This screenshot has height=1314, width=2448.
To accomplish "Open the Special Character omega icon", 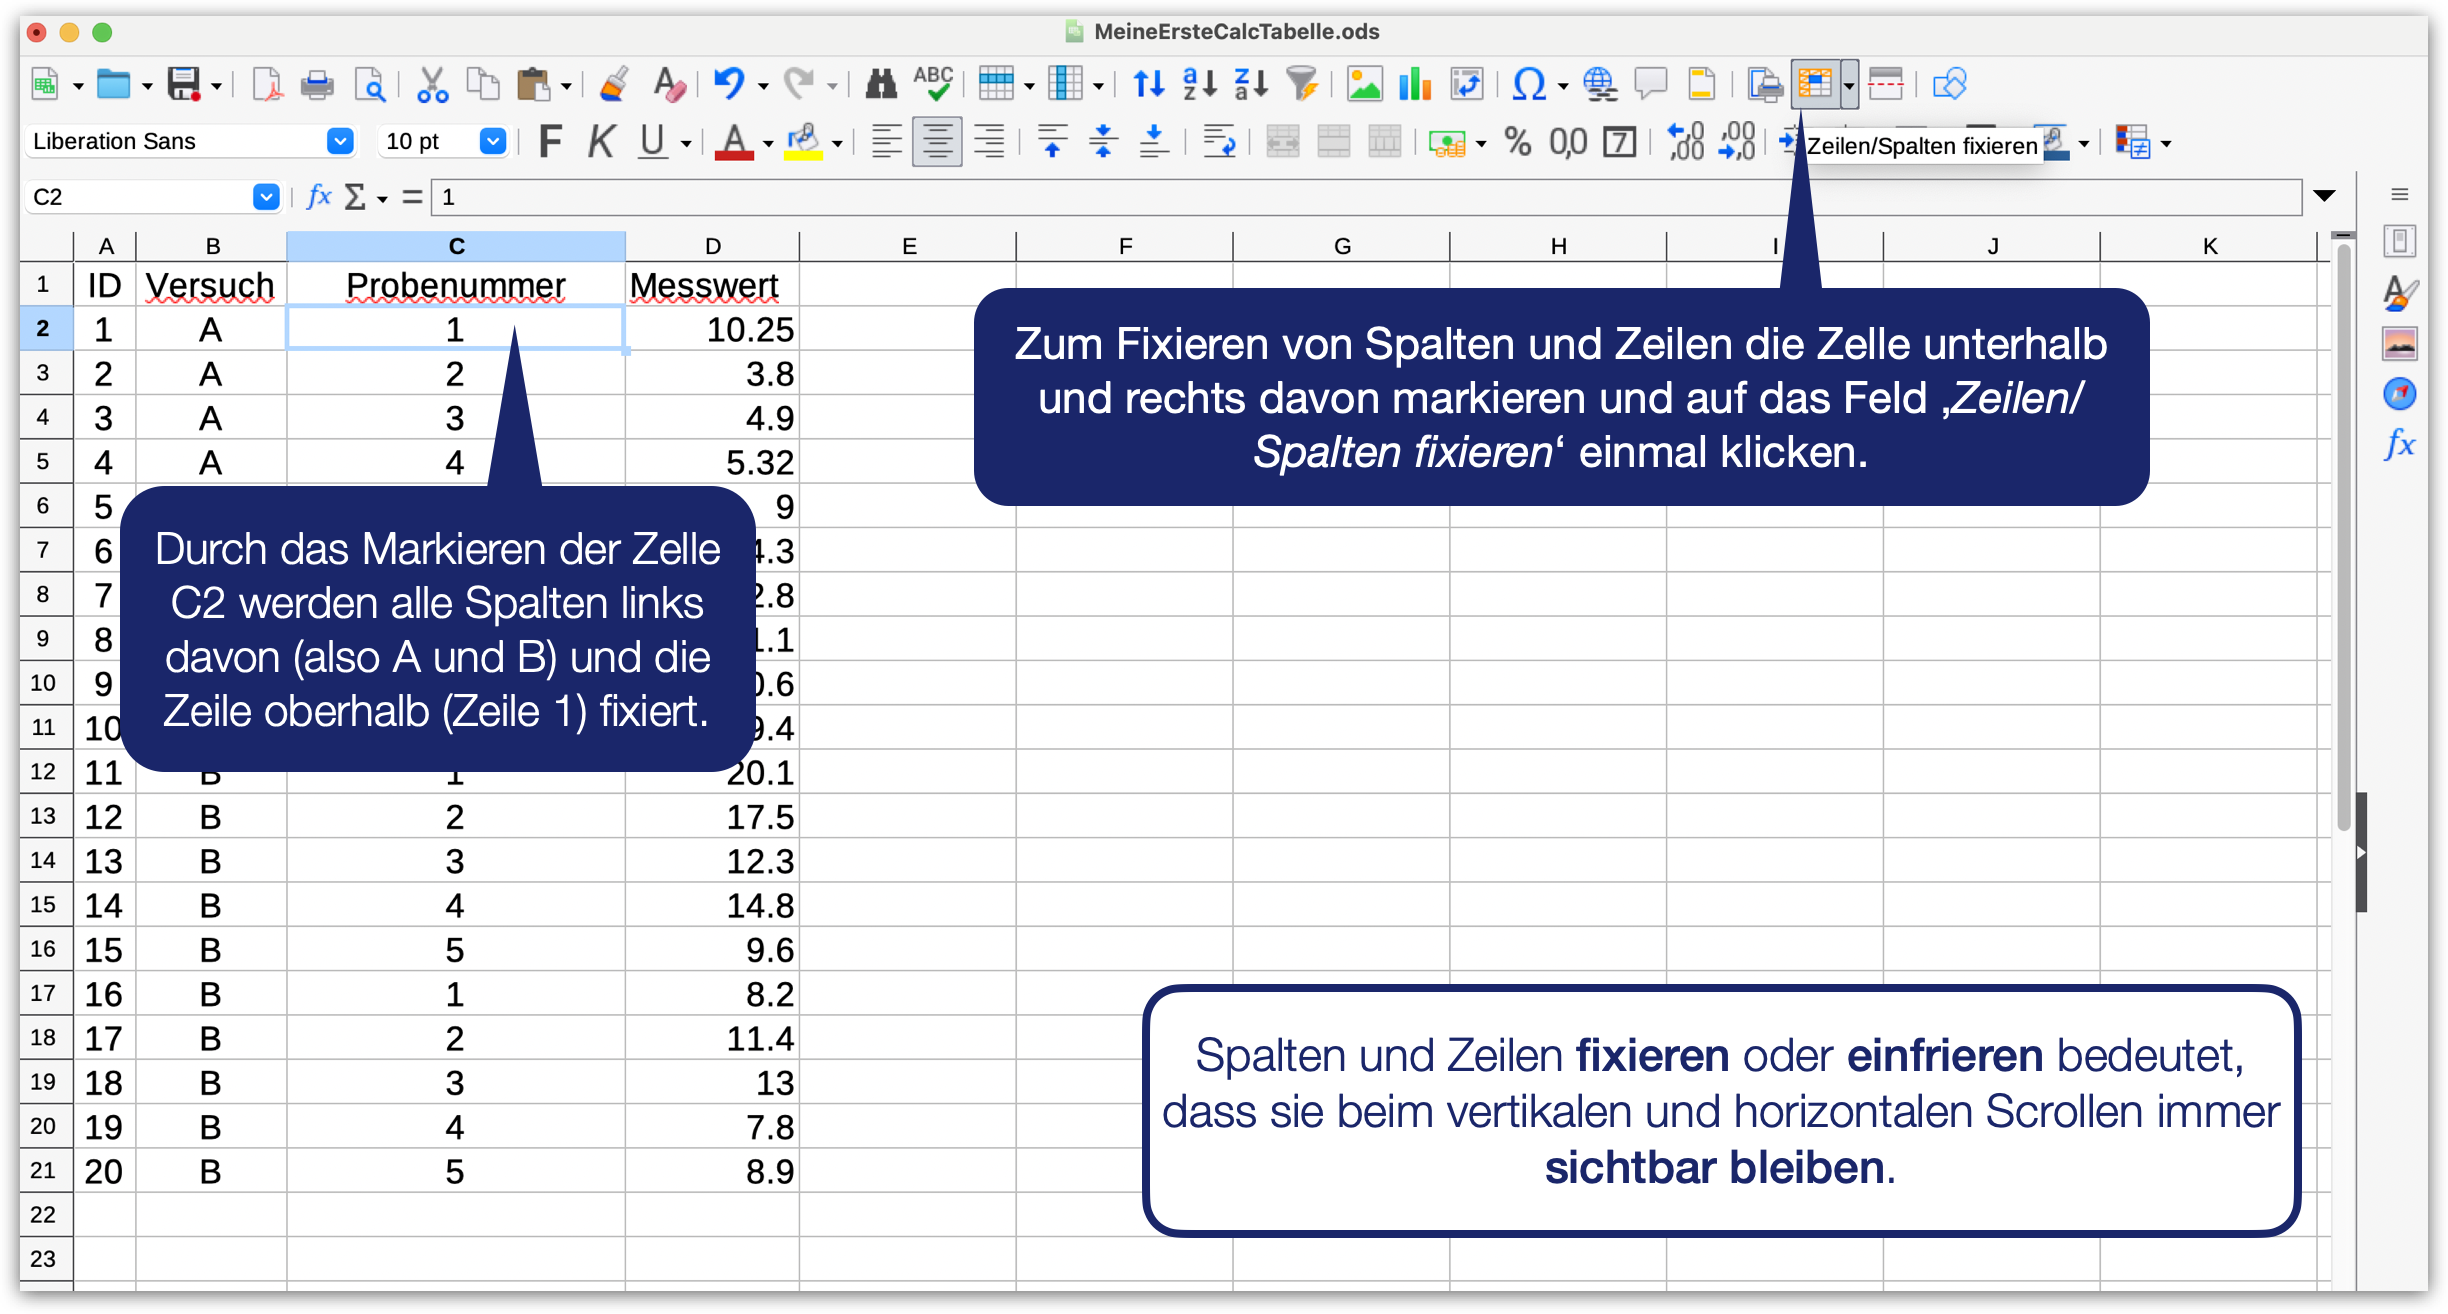I will [1528, 85].
